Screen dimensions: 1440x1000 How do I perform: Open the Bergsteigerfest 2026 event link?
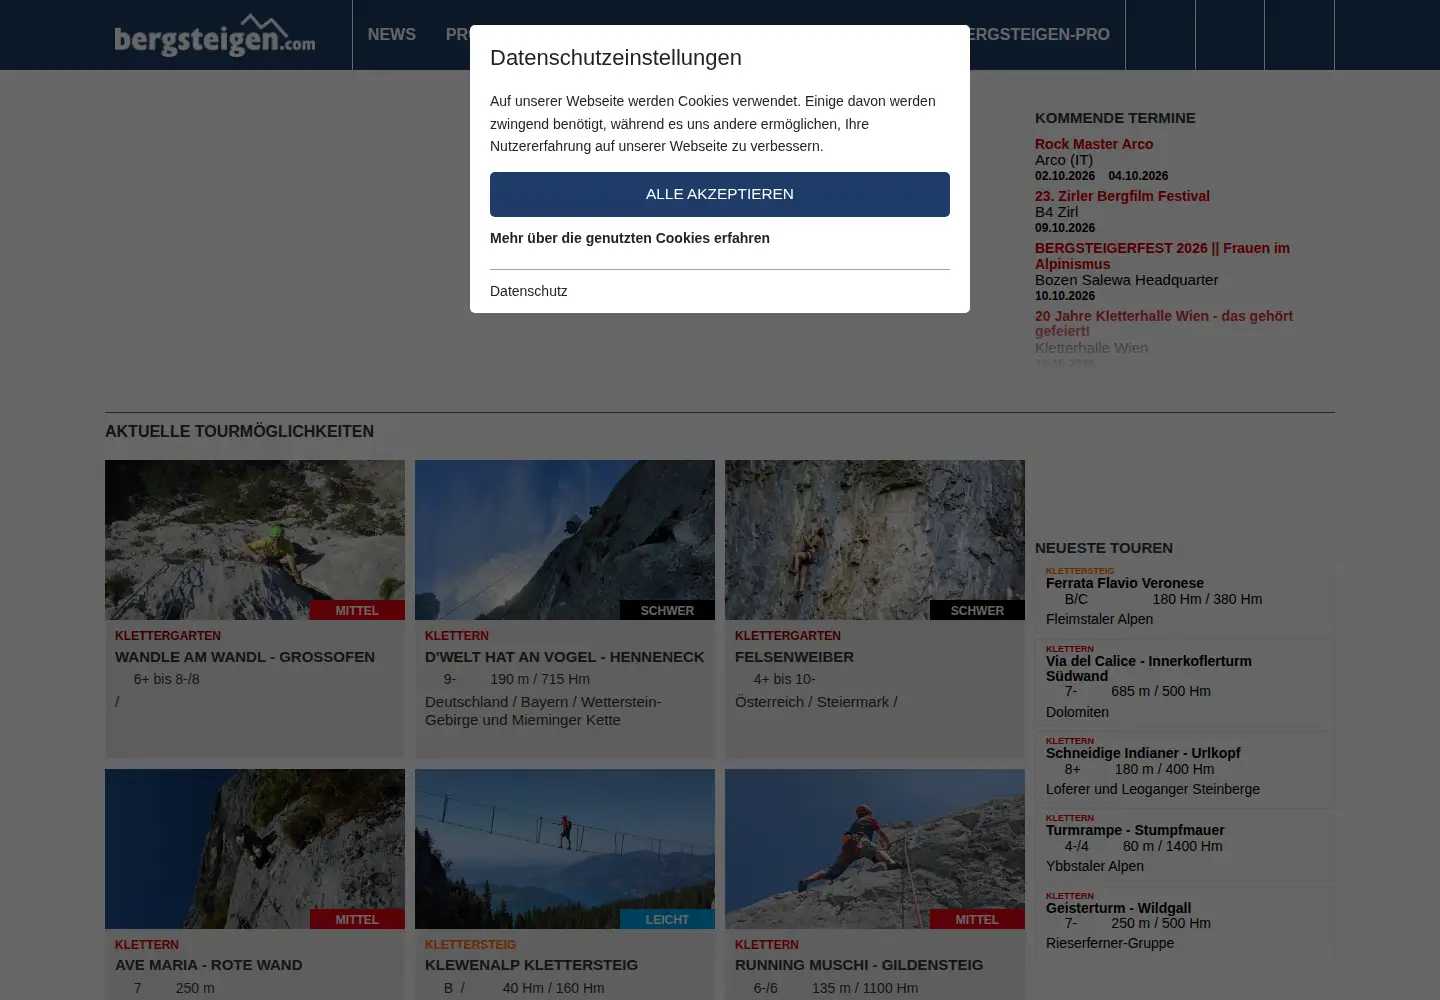(1163, 256)
